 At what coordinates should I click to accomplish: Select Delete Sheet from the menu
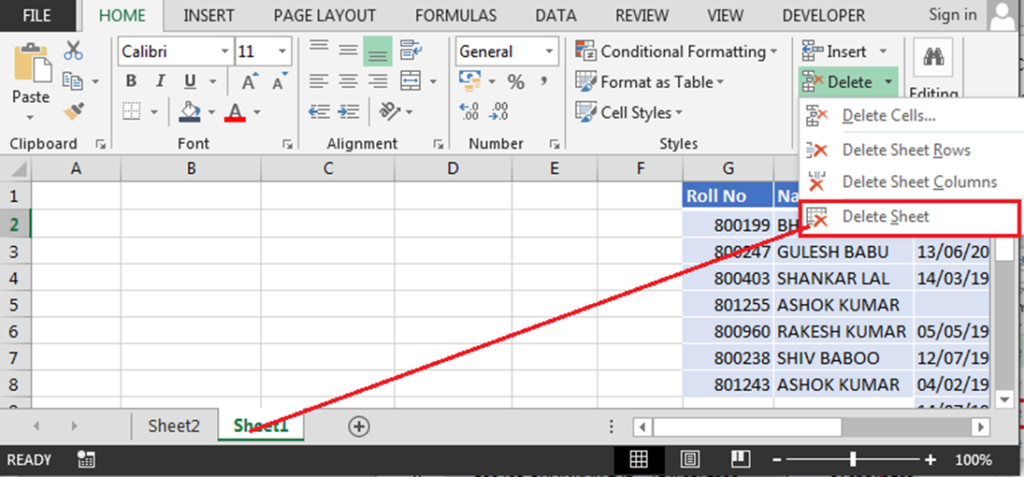[x=885, y=216]
